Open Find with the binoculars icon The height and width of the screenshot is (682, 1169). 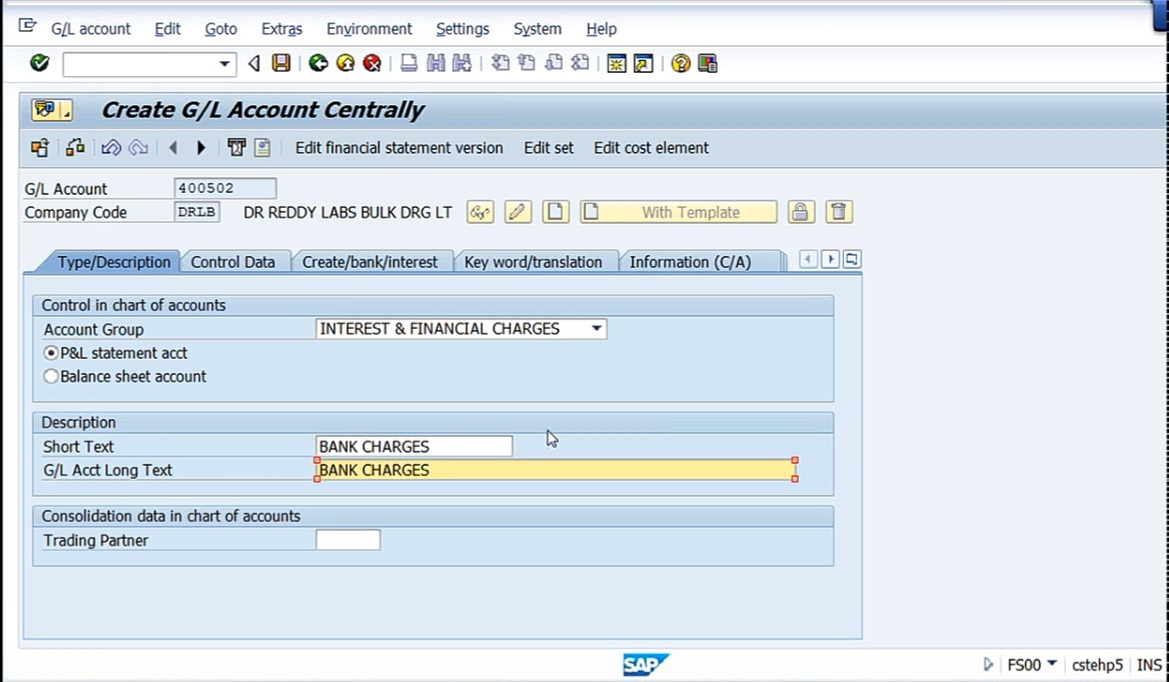435,63
